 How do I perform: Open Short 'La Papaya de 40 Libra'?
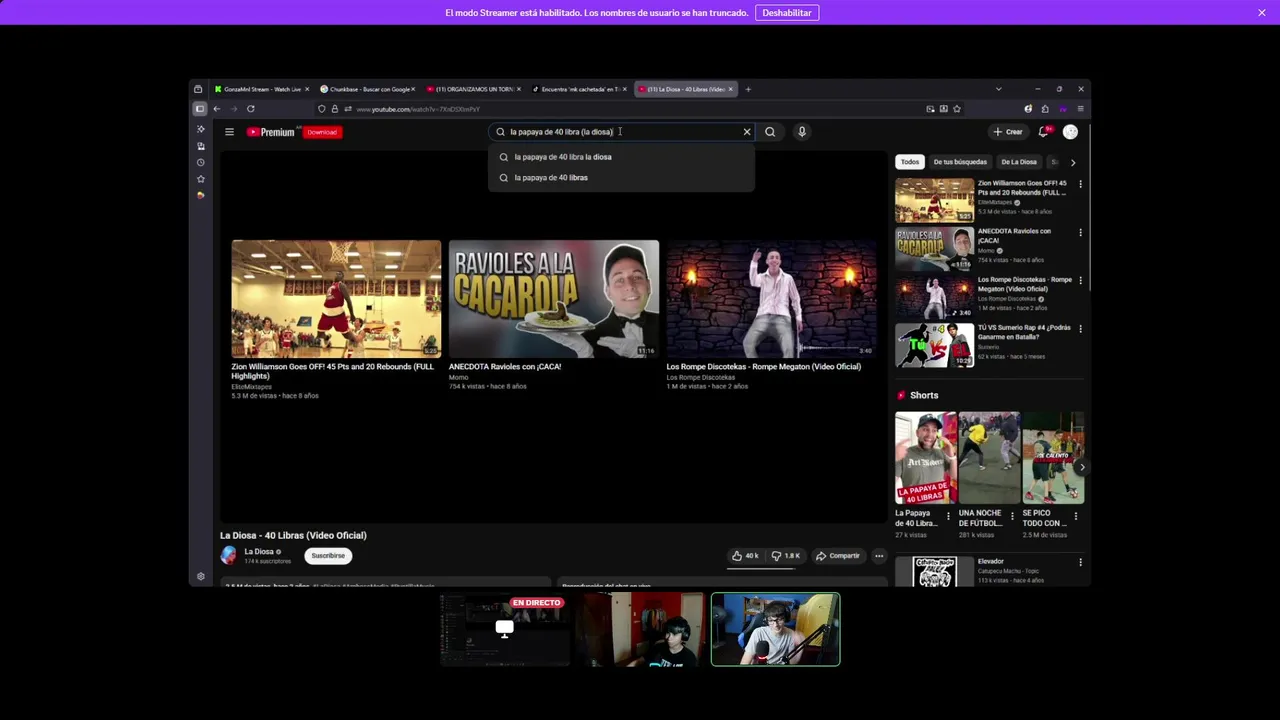(x=926, y=457)
